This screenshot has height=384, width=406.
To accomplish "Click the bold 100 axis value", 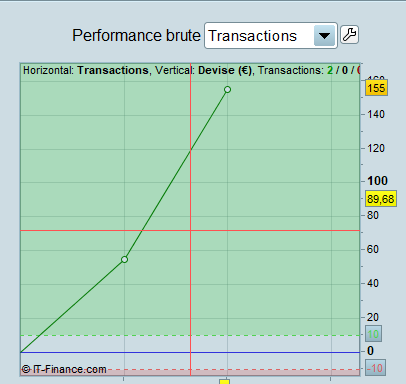I will [377, 181].
